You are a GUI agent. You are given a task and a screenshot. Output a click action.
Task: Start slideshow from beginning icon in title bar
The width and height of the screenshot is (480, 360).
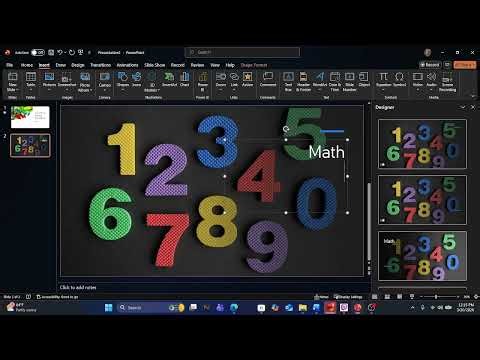pos(81,52)
